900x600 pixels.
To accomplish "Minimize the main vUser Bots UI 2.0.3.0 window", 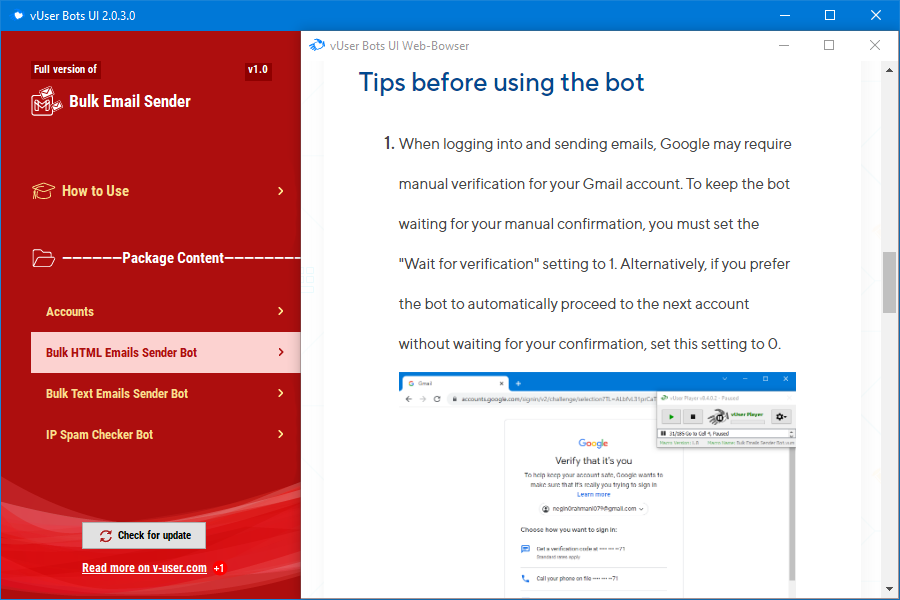I will point(785,16).
